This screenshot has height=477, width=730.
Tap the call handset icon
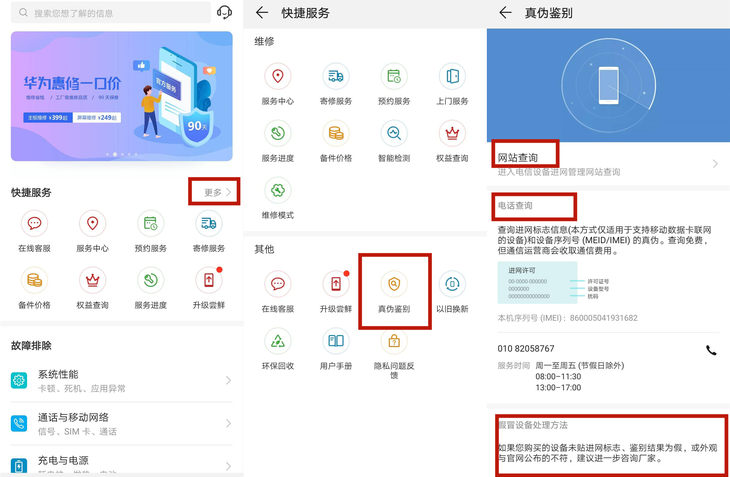[x=711, y=350]
